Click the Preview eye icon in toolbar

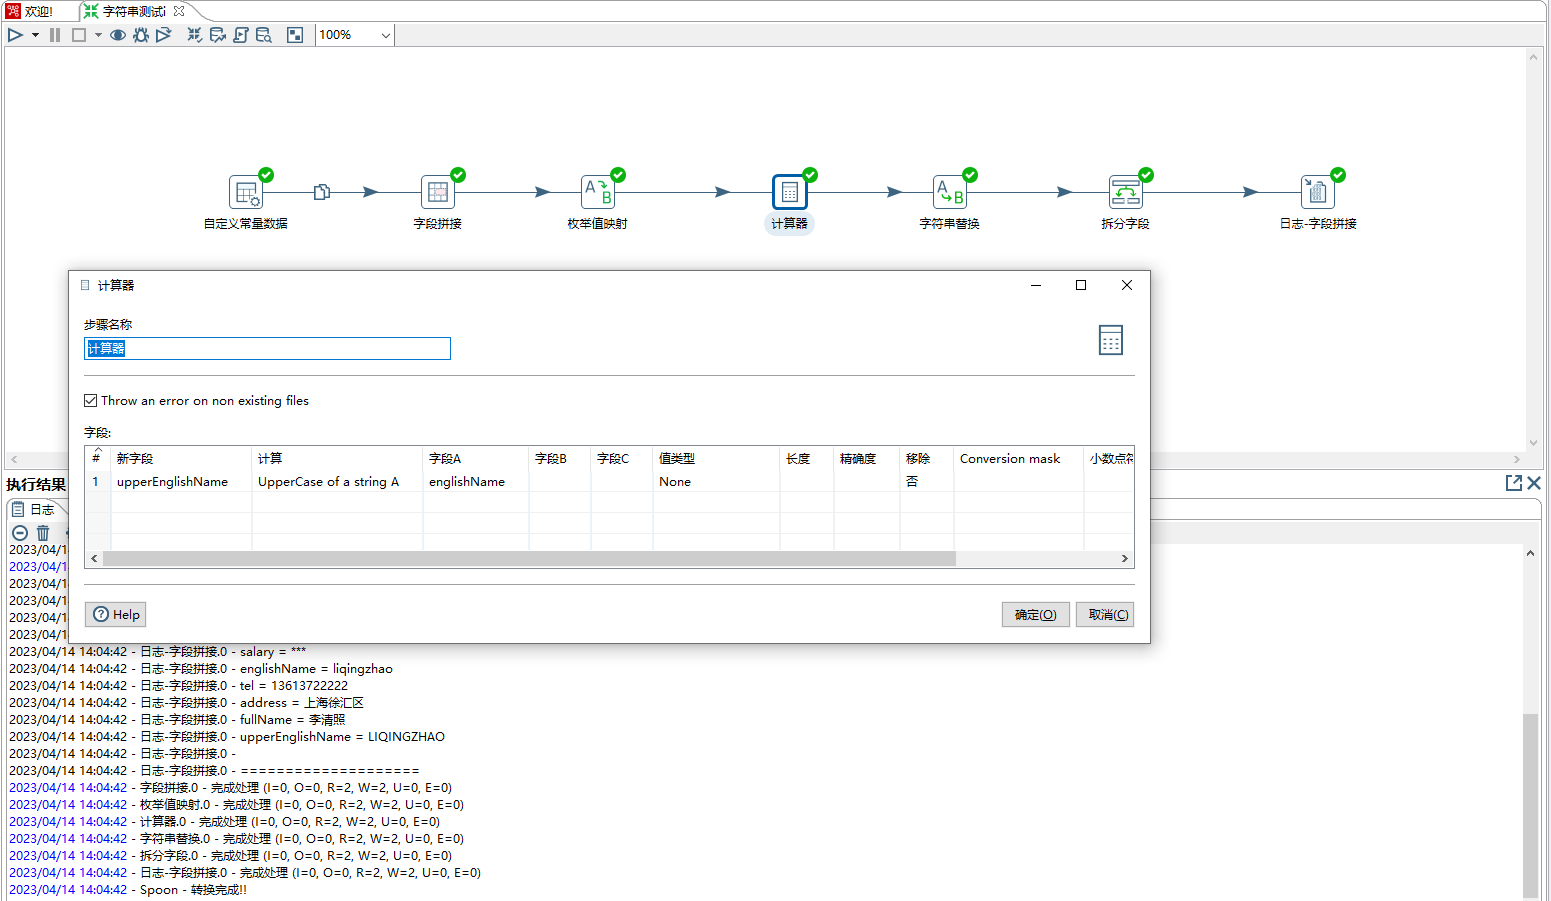[x=118, y=35]
